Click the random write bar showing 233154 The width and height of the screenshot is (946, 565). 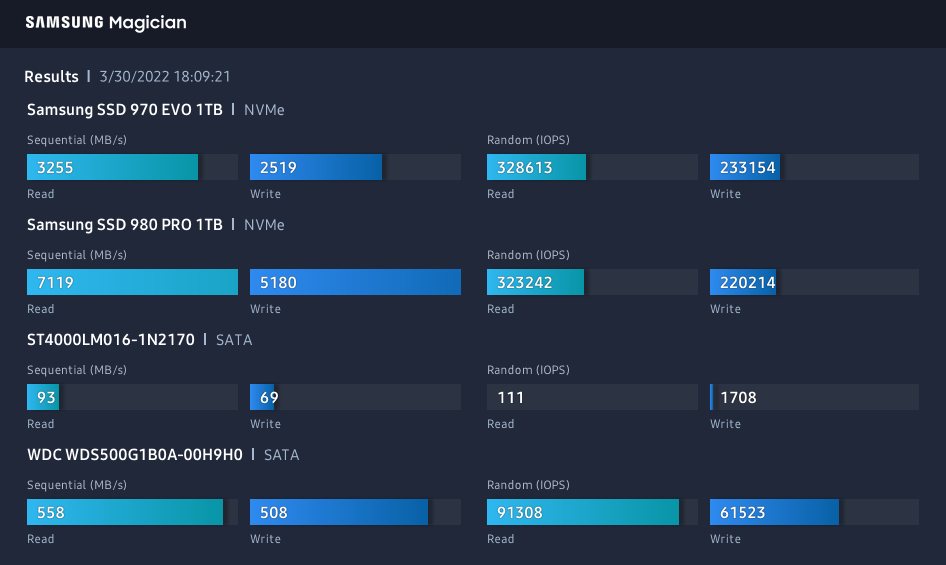coord(744,167)
